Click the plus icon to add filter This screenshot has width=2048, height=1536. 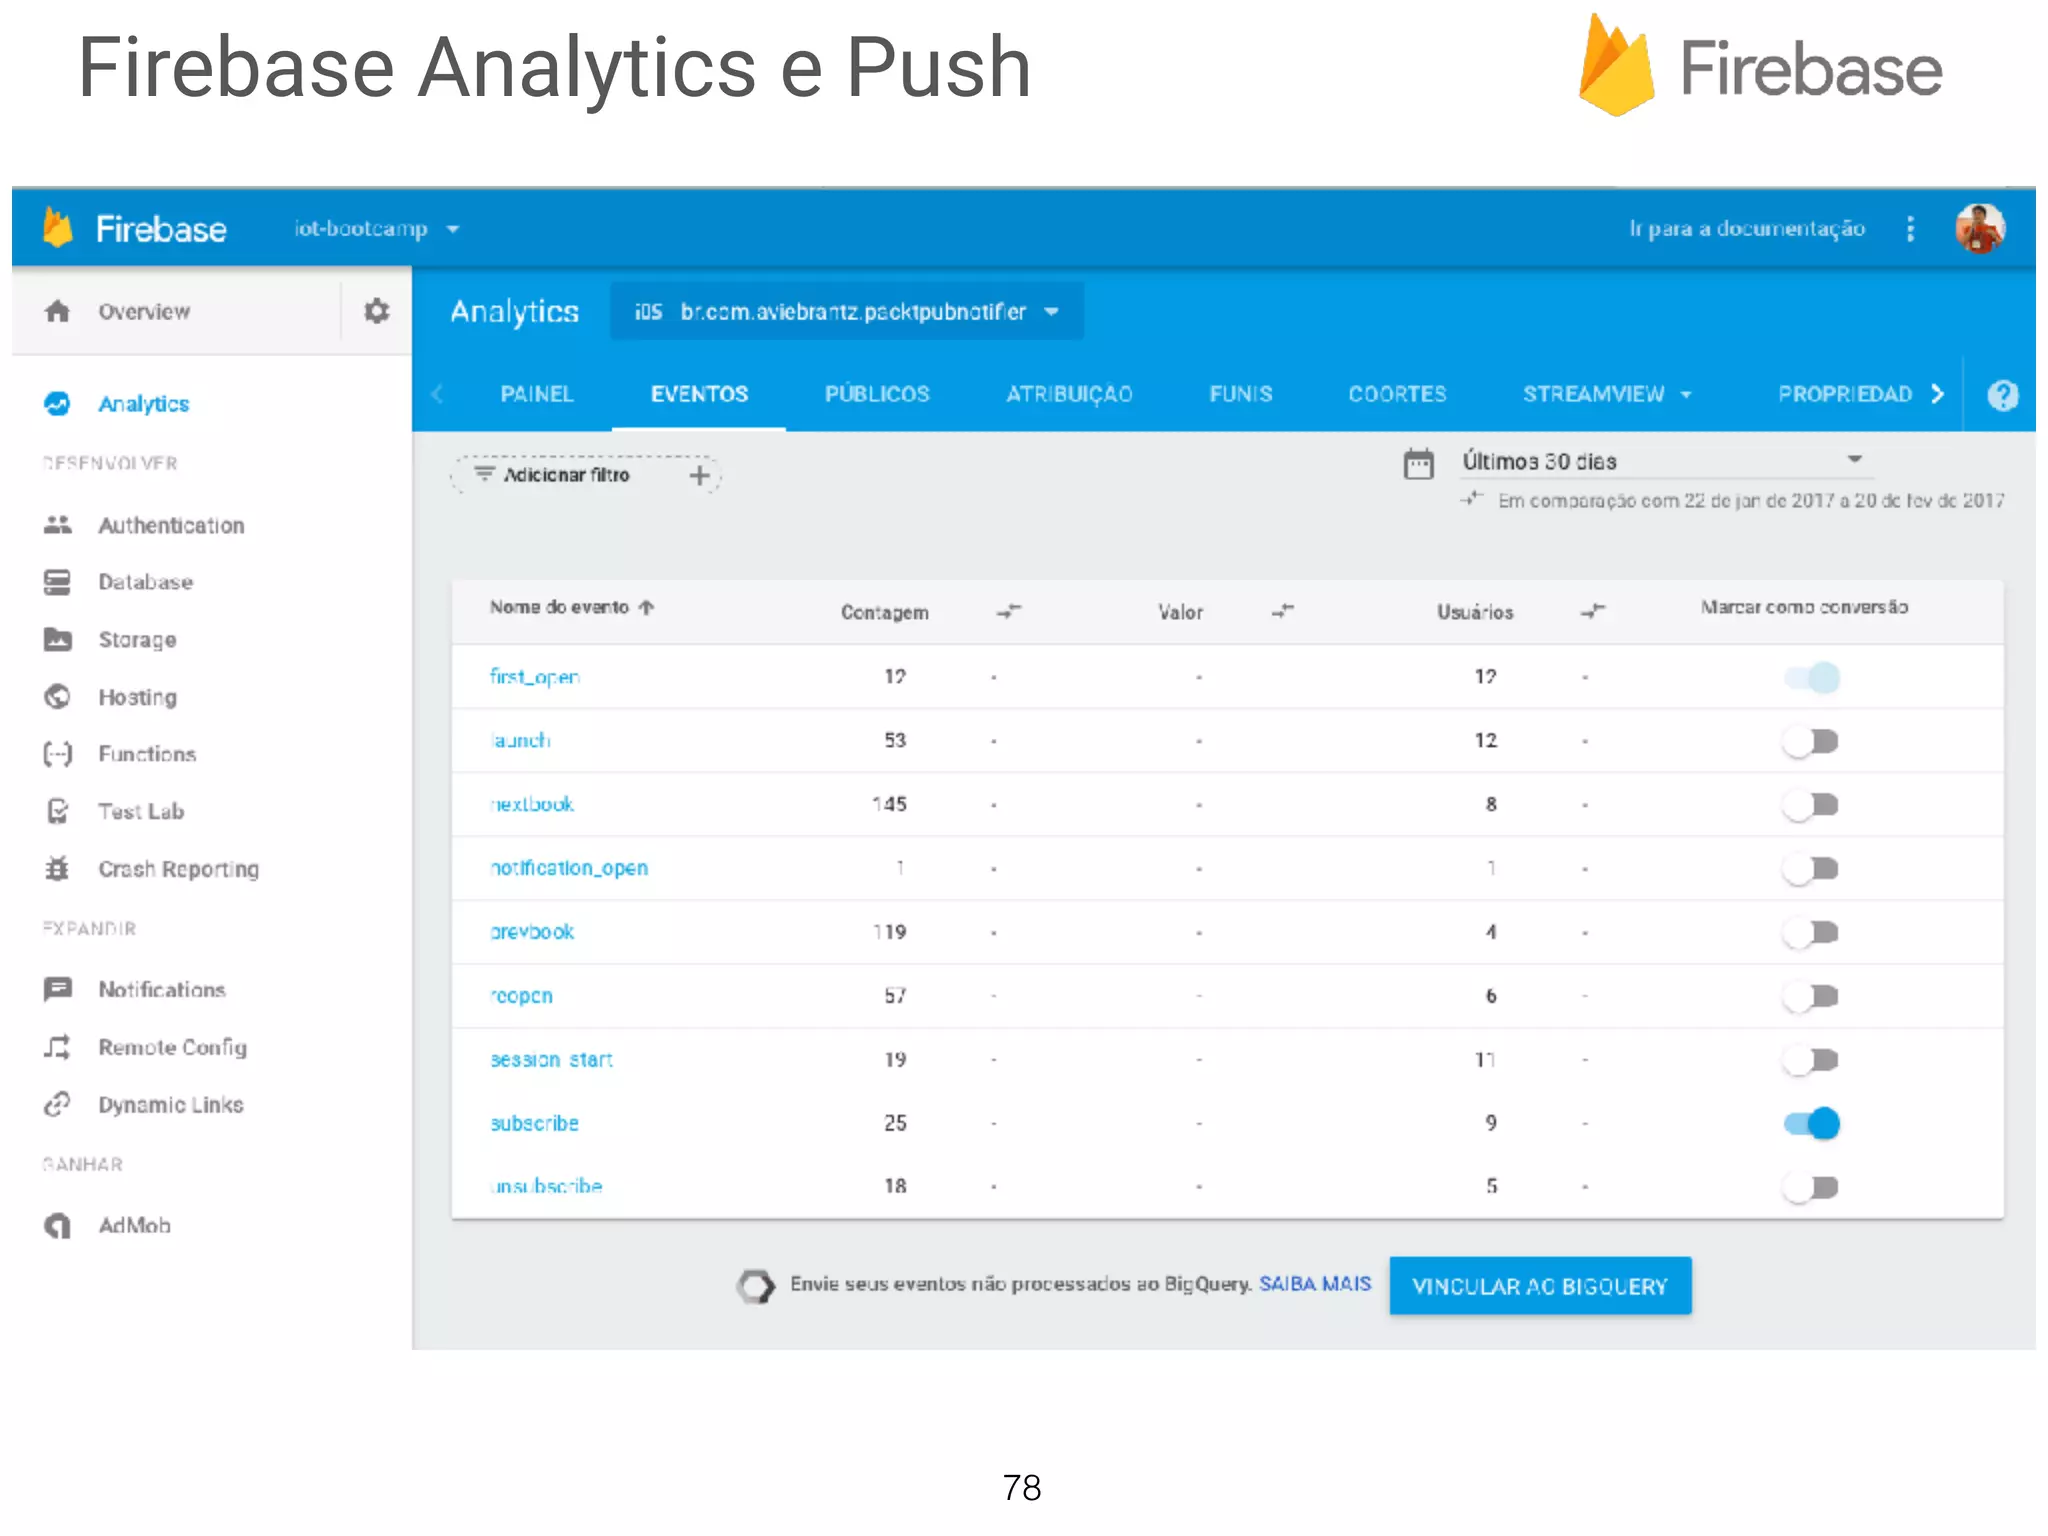coord(700,475)
